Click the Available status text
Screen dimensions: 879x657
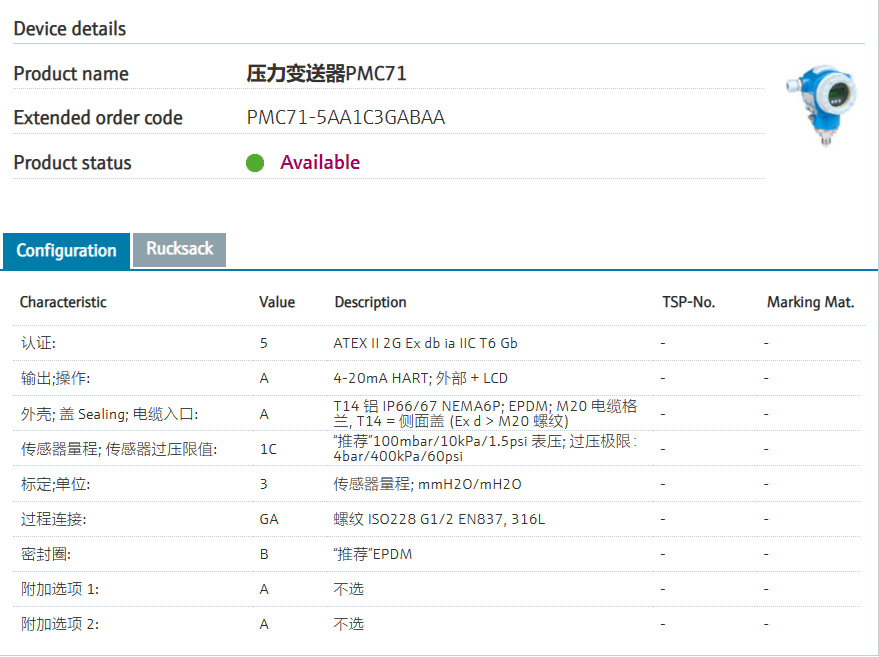[320, 163]
